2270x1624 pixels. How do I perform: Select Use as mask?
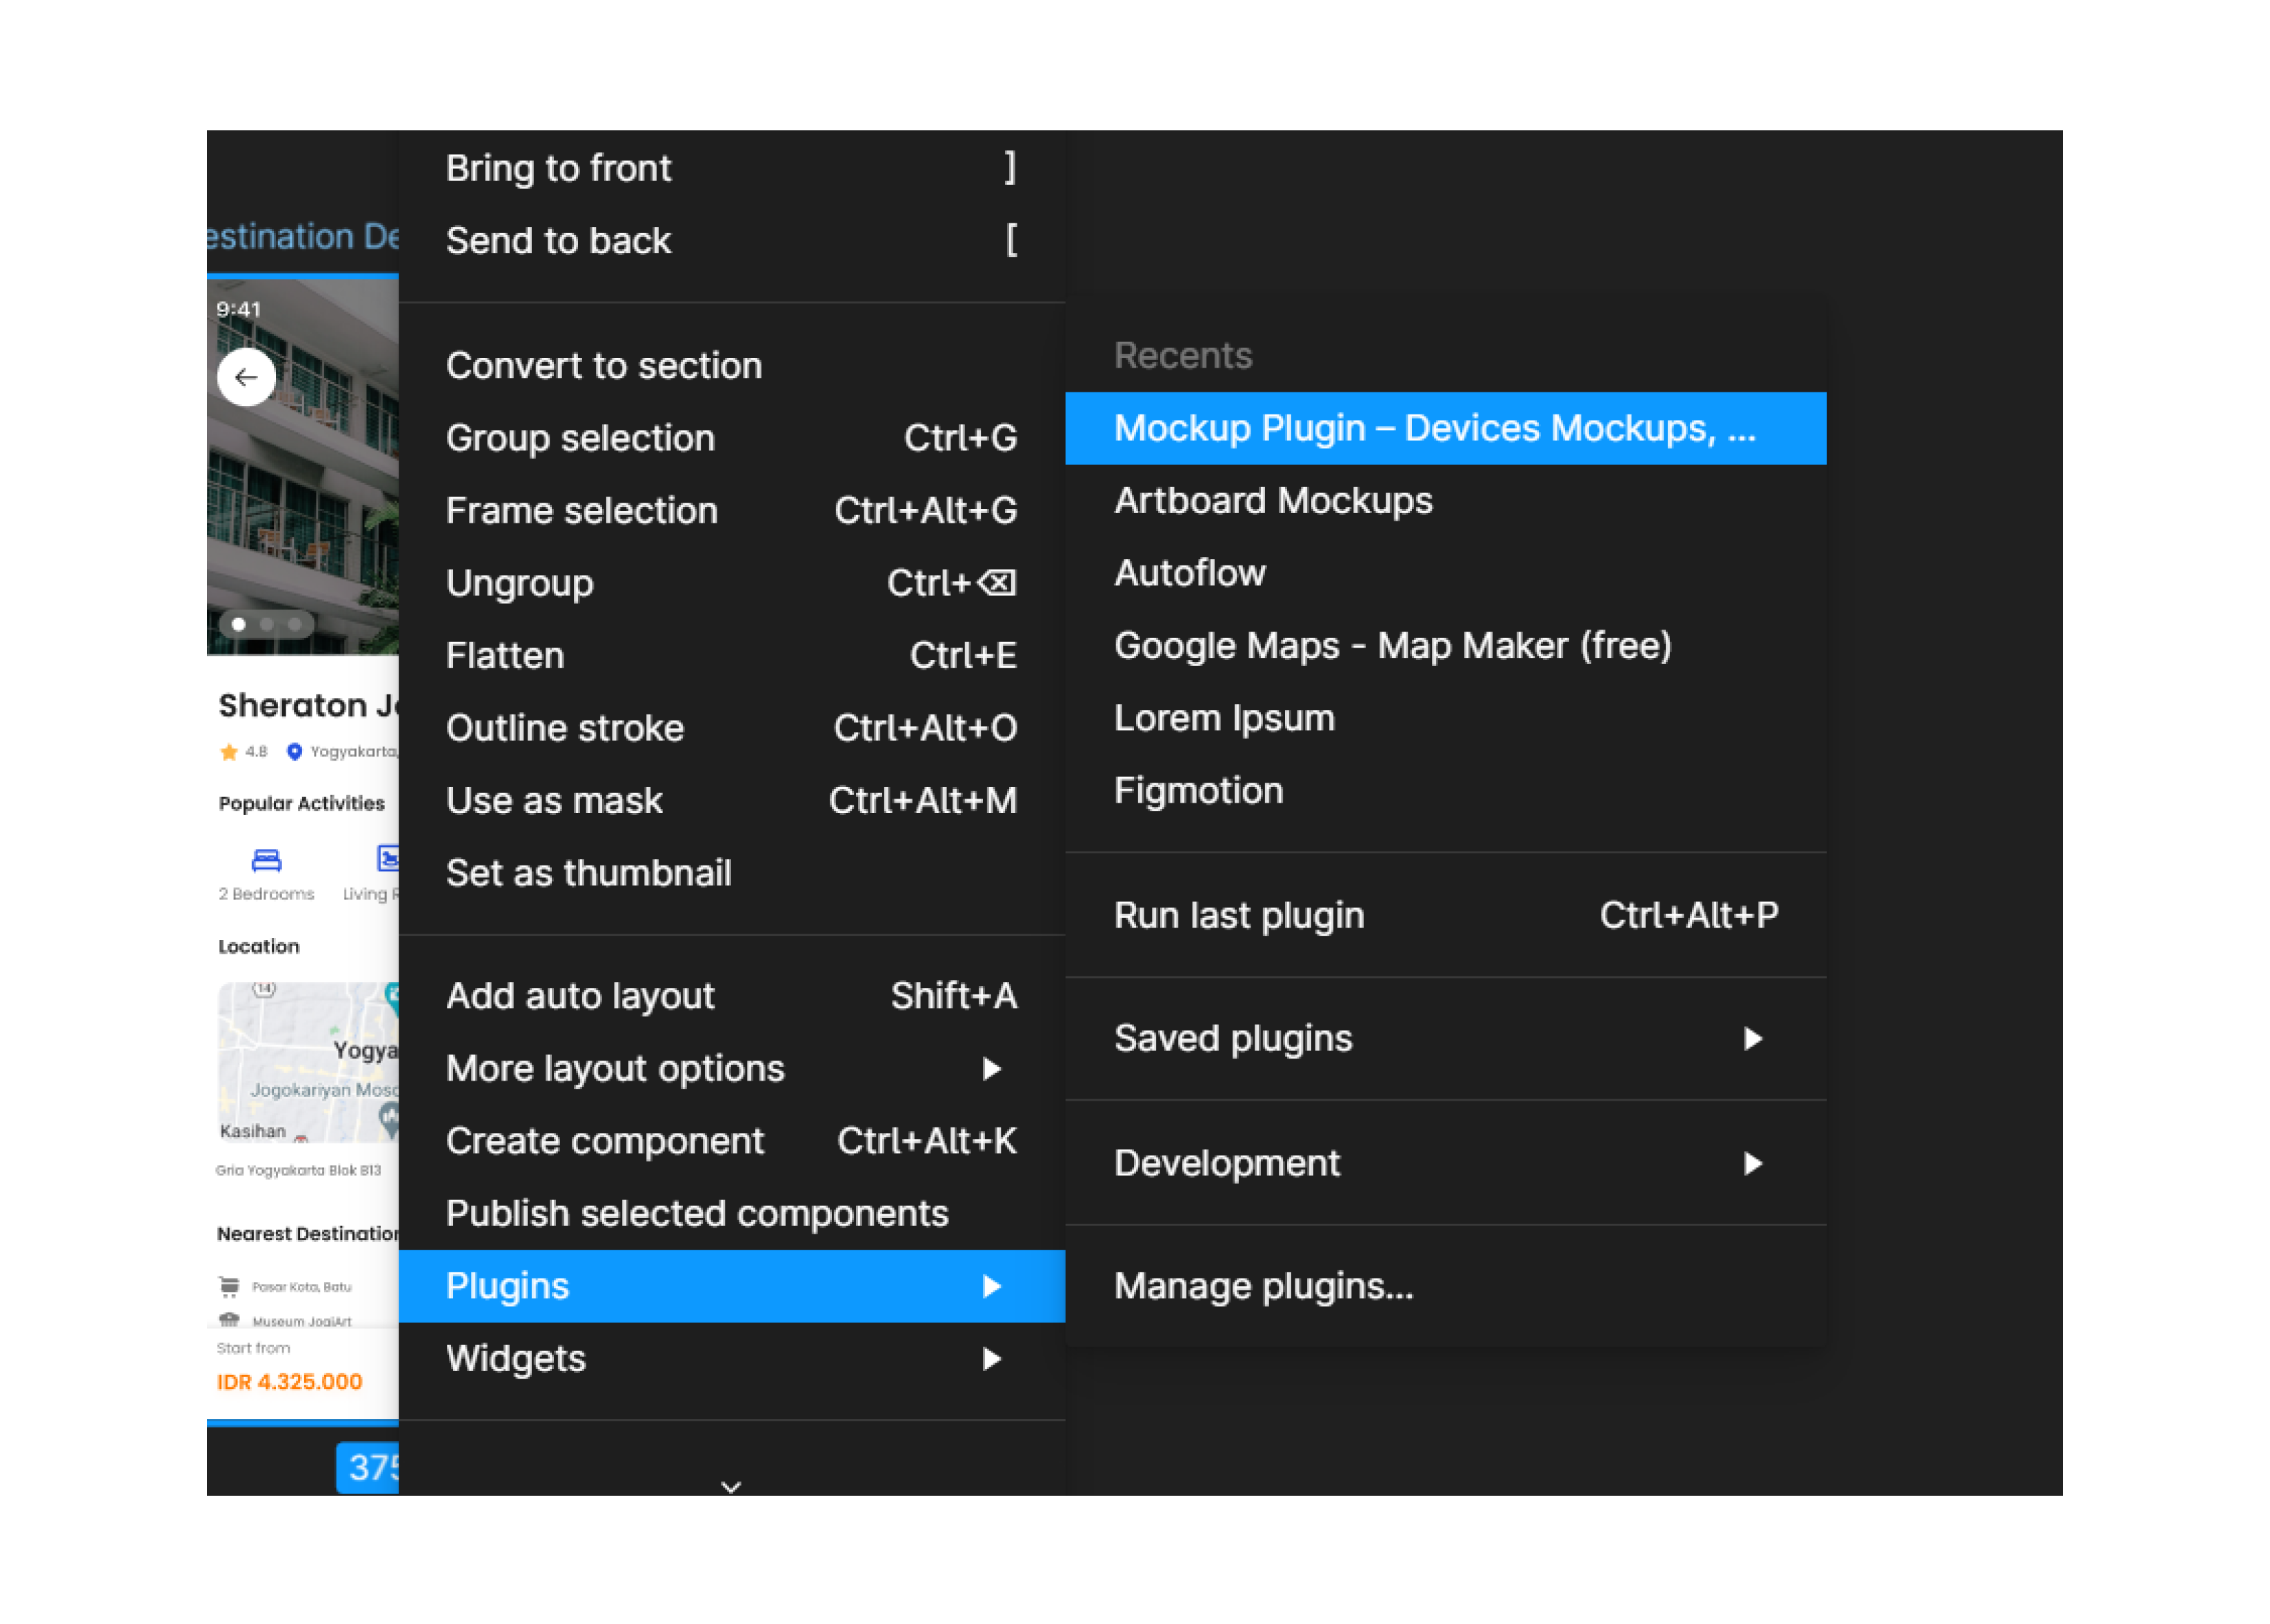tap(731, 800)
